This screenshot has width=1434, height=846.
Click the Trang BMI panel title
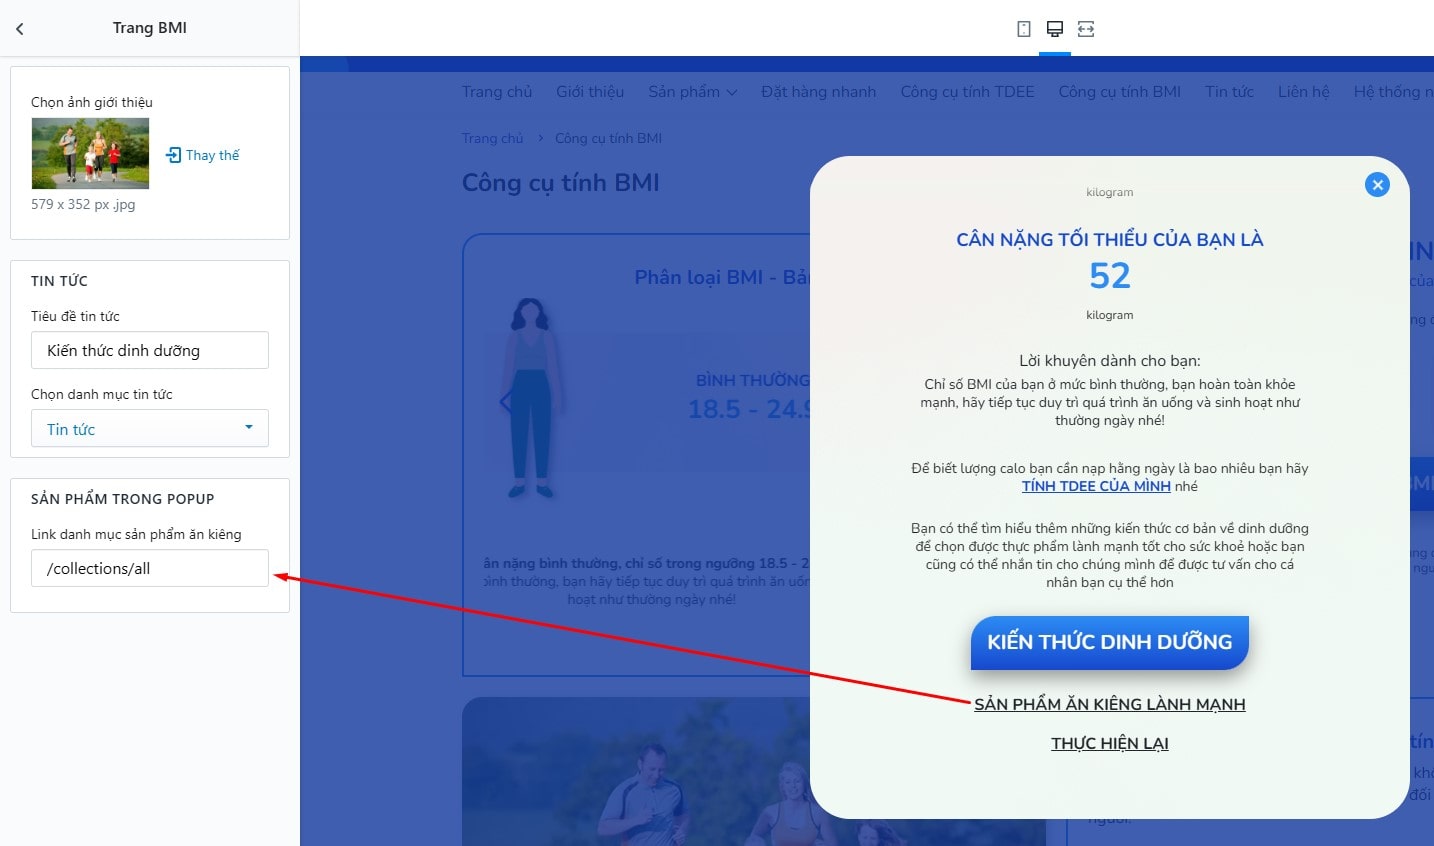tap(150, 28)
